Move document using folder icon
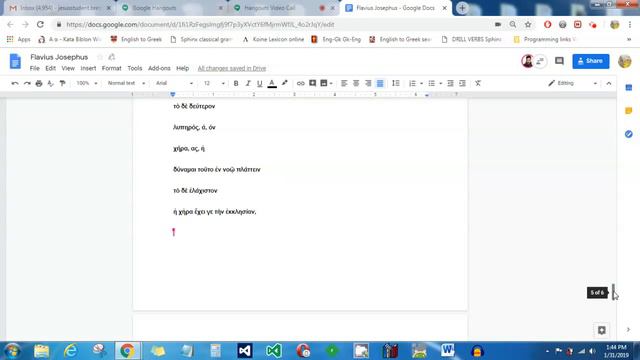Image resolution: width=640 pixels, height=360 pixels. [112, 57]
